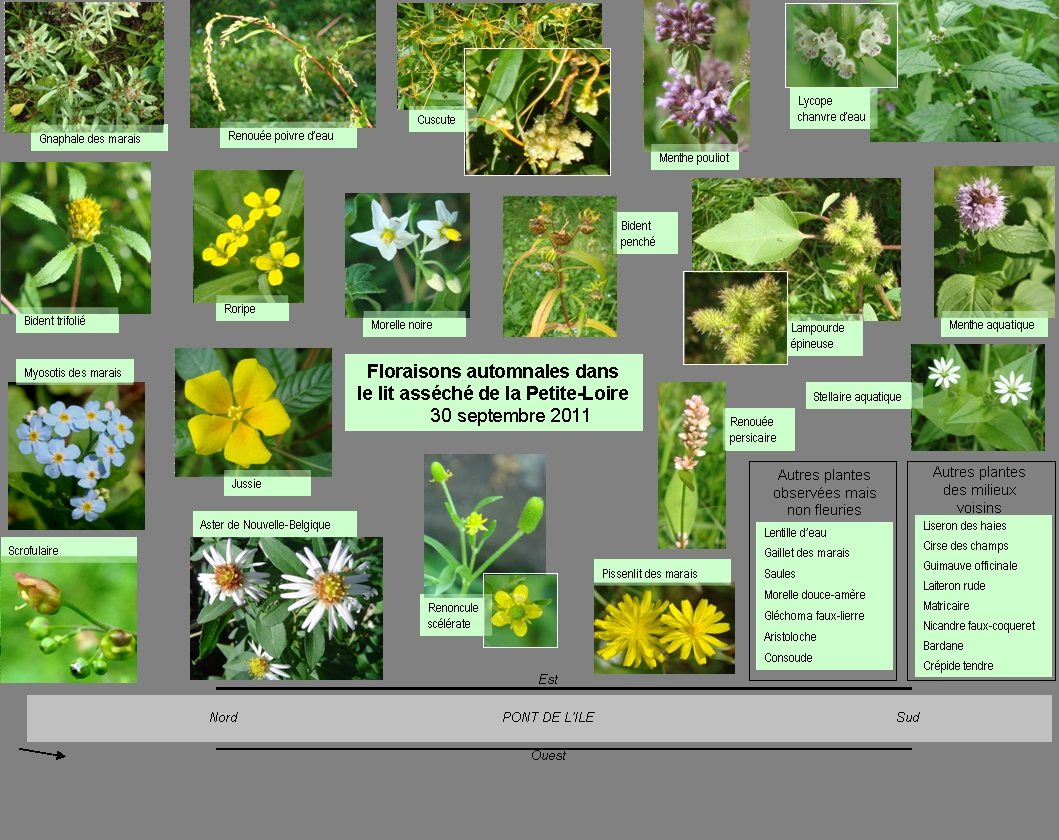Viewport: 1059px width, 840px height.
Task: Click the 'Gnaphale des marais' label
Action: (x=87, y=139)
